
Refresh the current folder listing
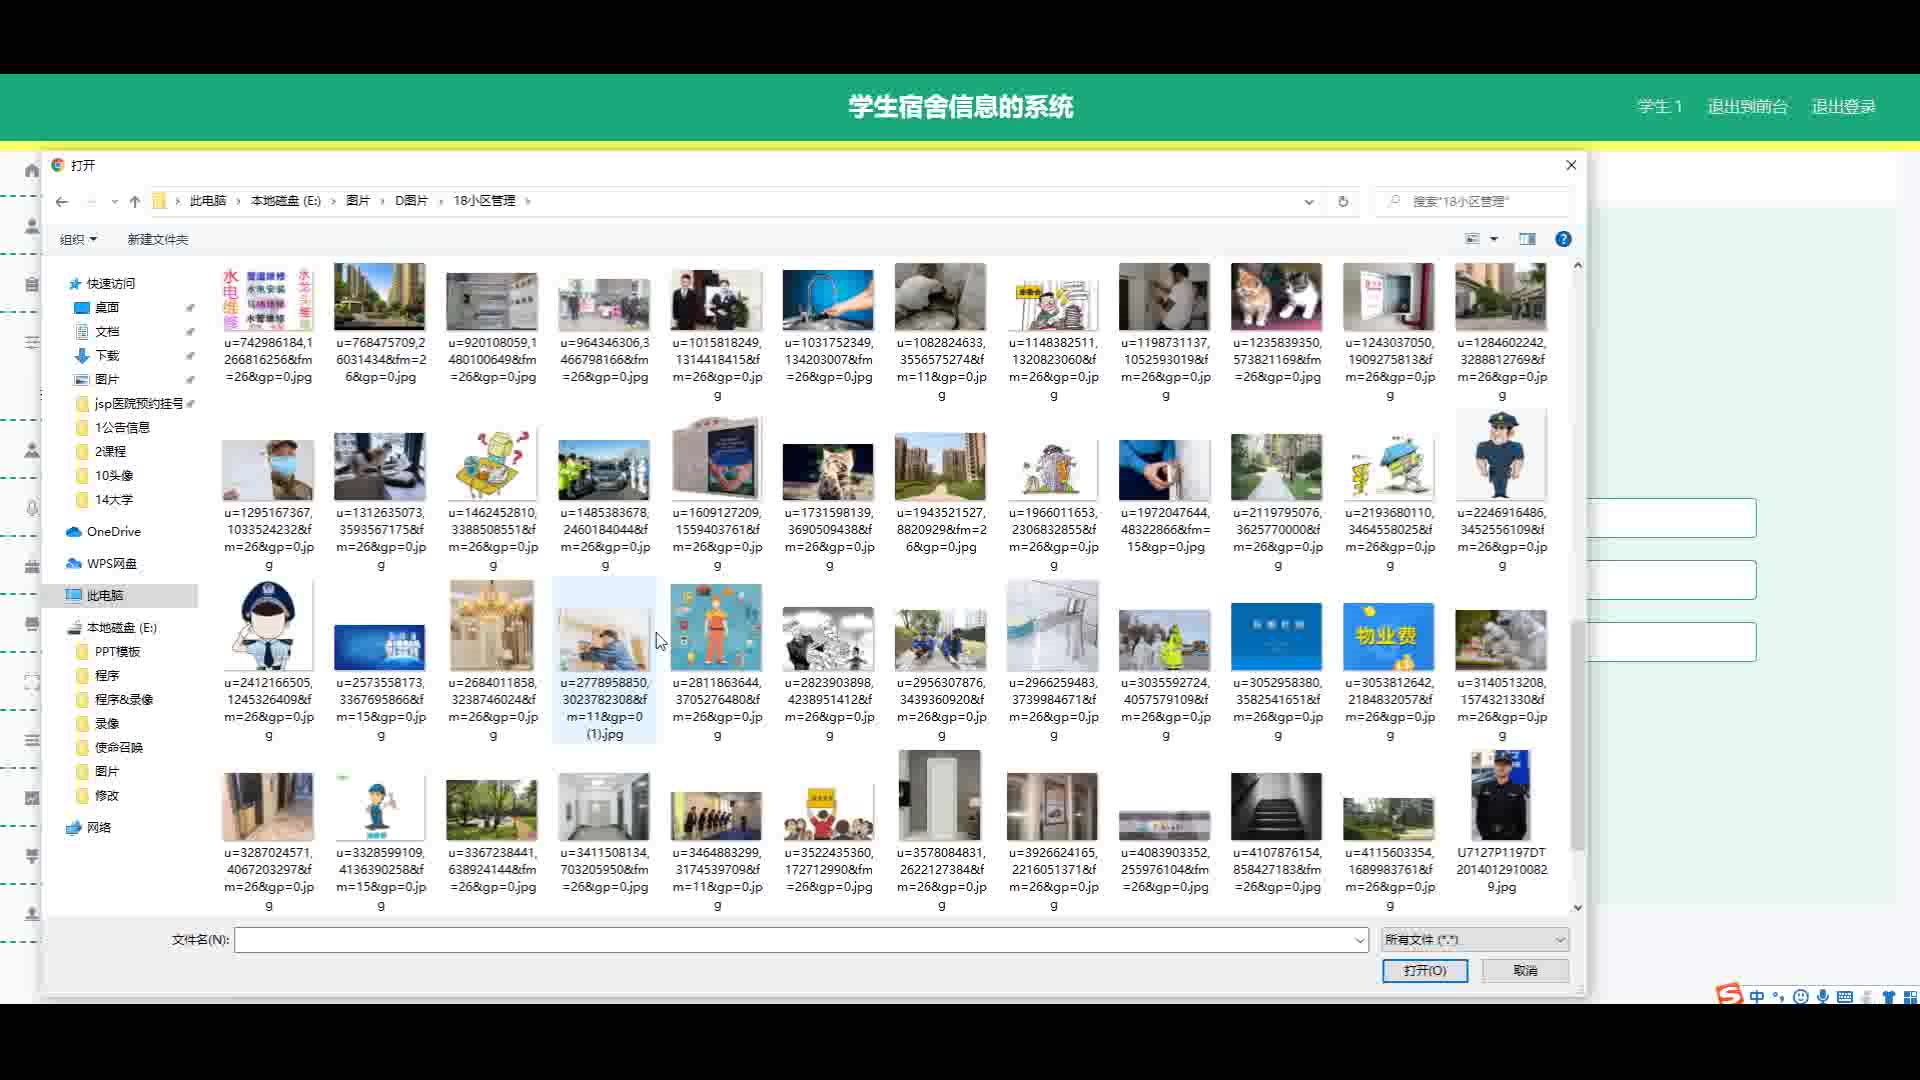(1343, 202)
